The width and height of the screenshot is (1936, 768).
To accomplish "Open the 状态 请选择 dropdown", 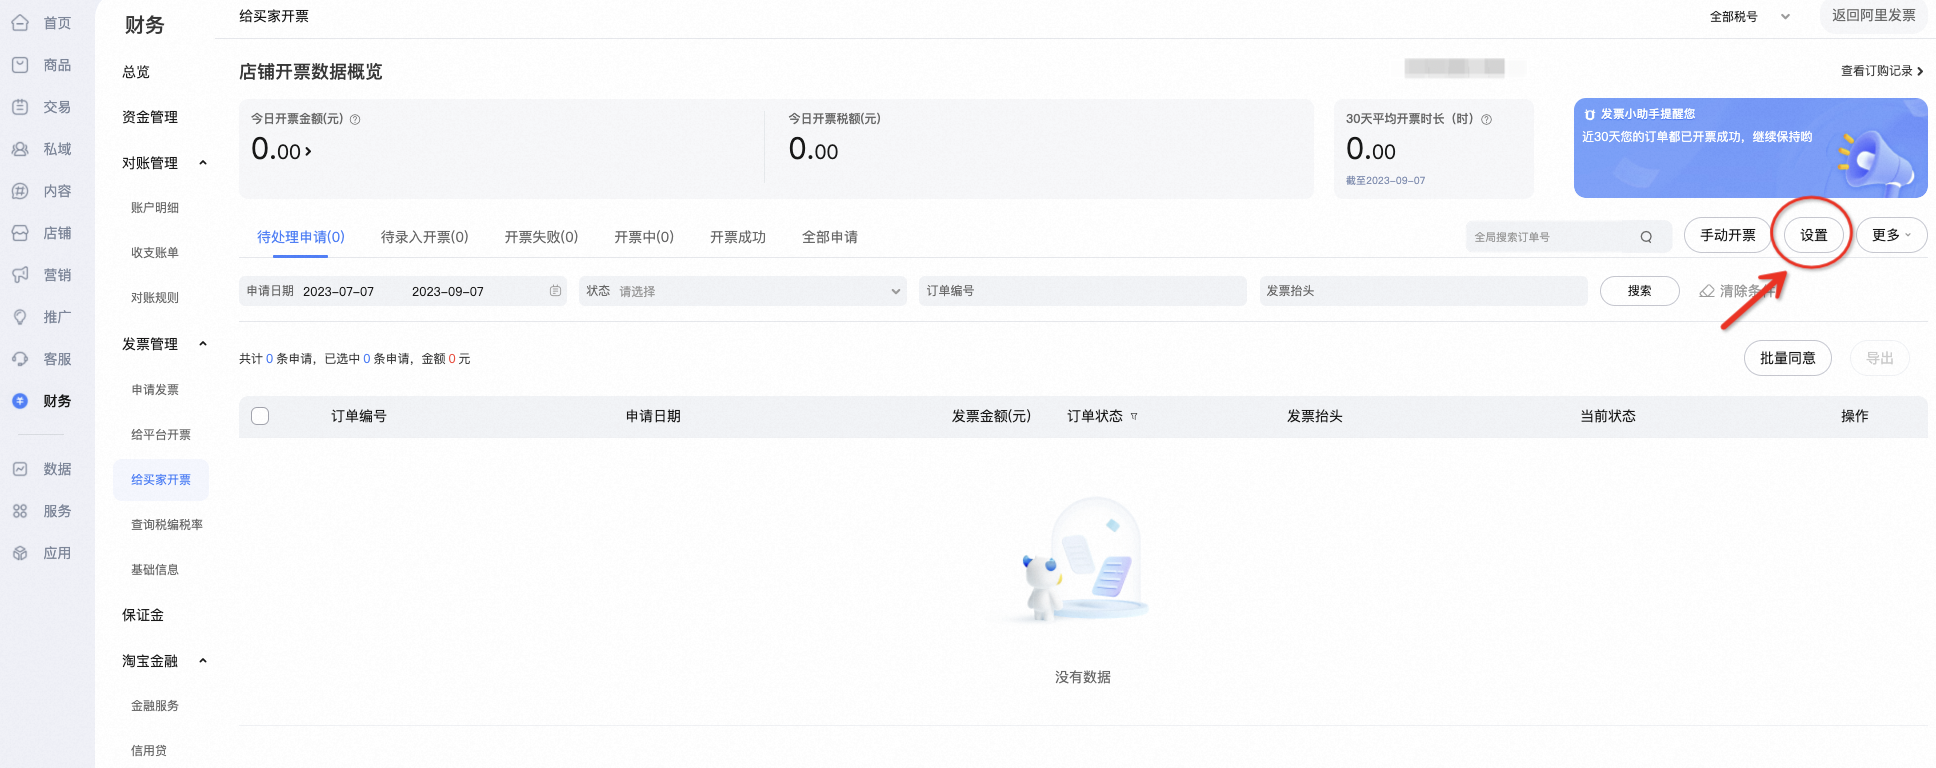I will [x=743, y=291].
